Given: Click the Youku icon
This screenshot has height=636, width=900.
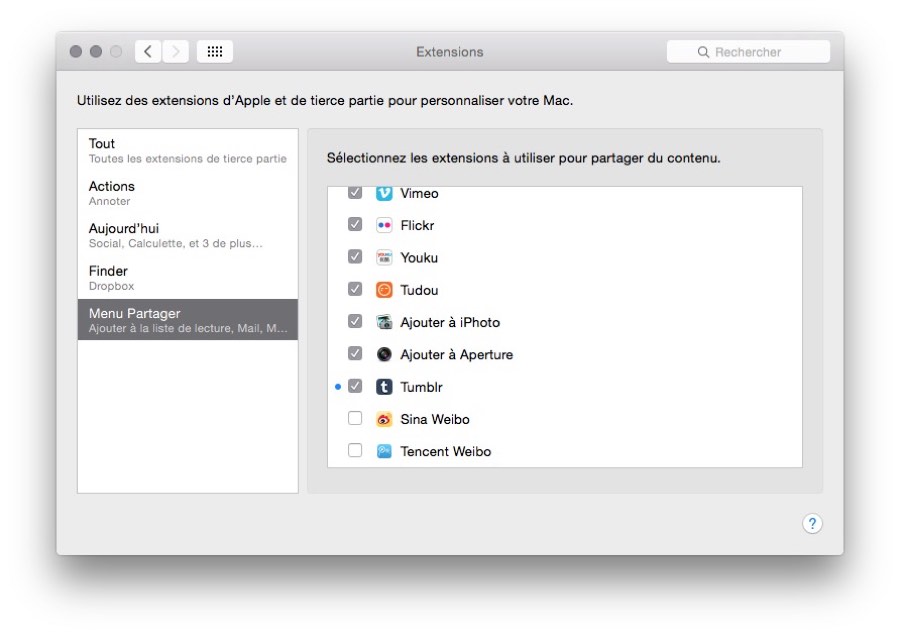Looking at the screenshot, I should 384,257.
